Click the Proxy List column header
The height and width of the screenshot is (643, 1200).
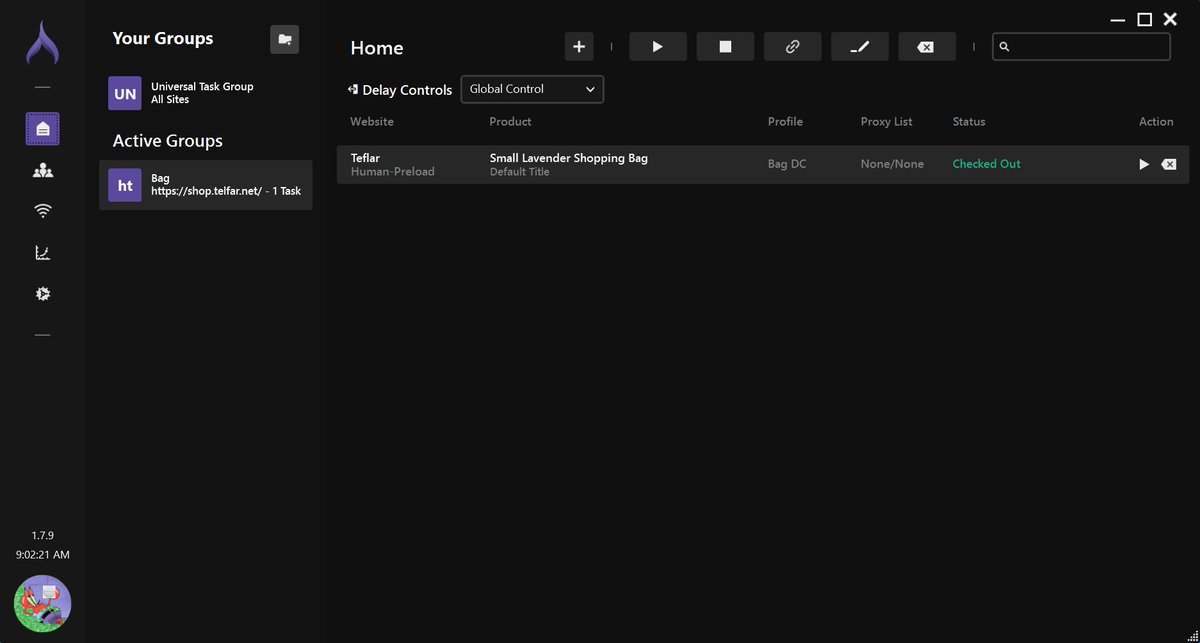coord(886,122)
